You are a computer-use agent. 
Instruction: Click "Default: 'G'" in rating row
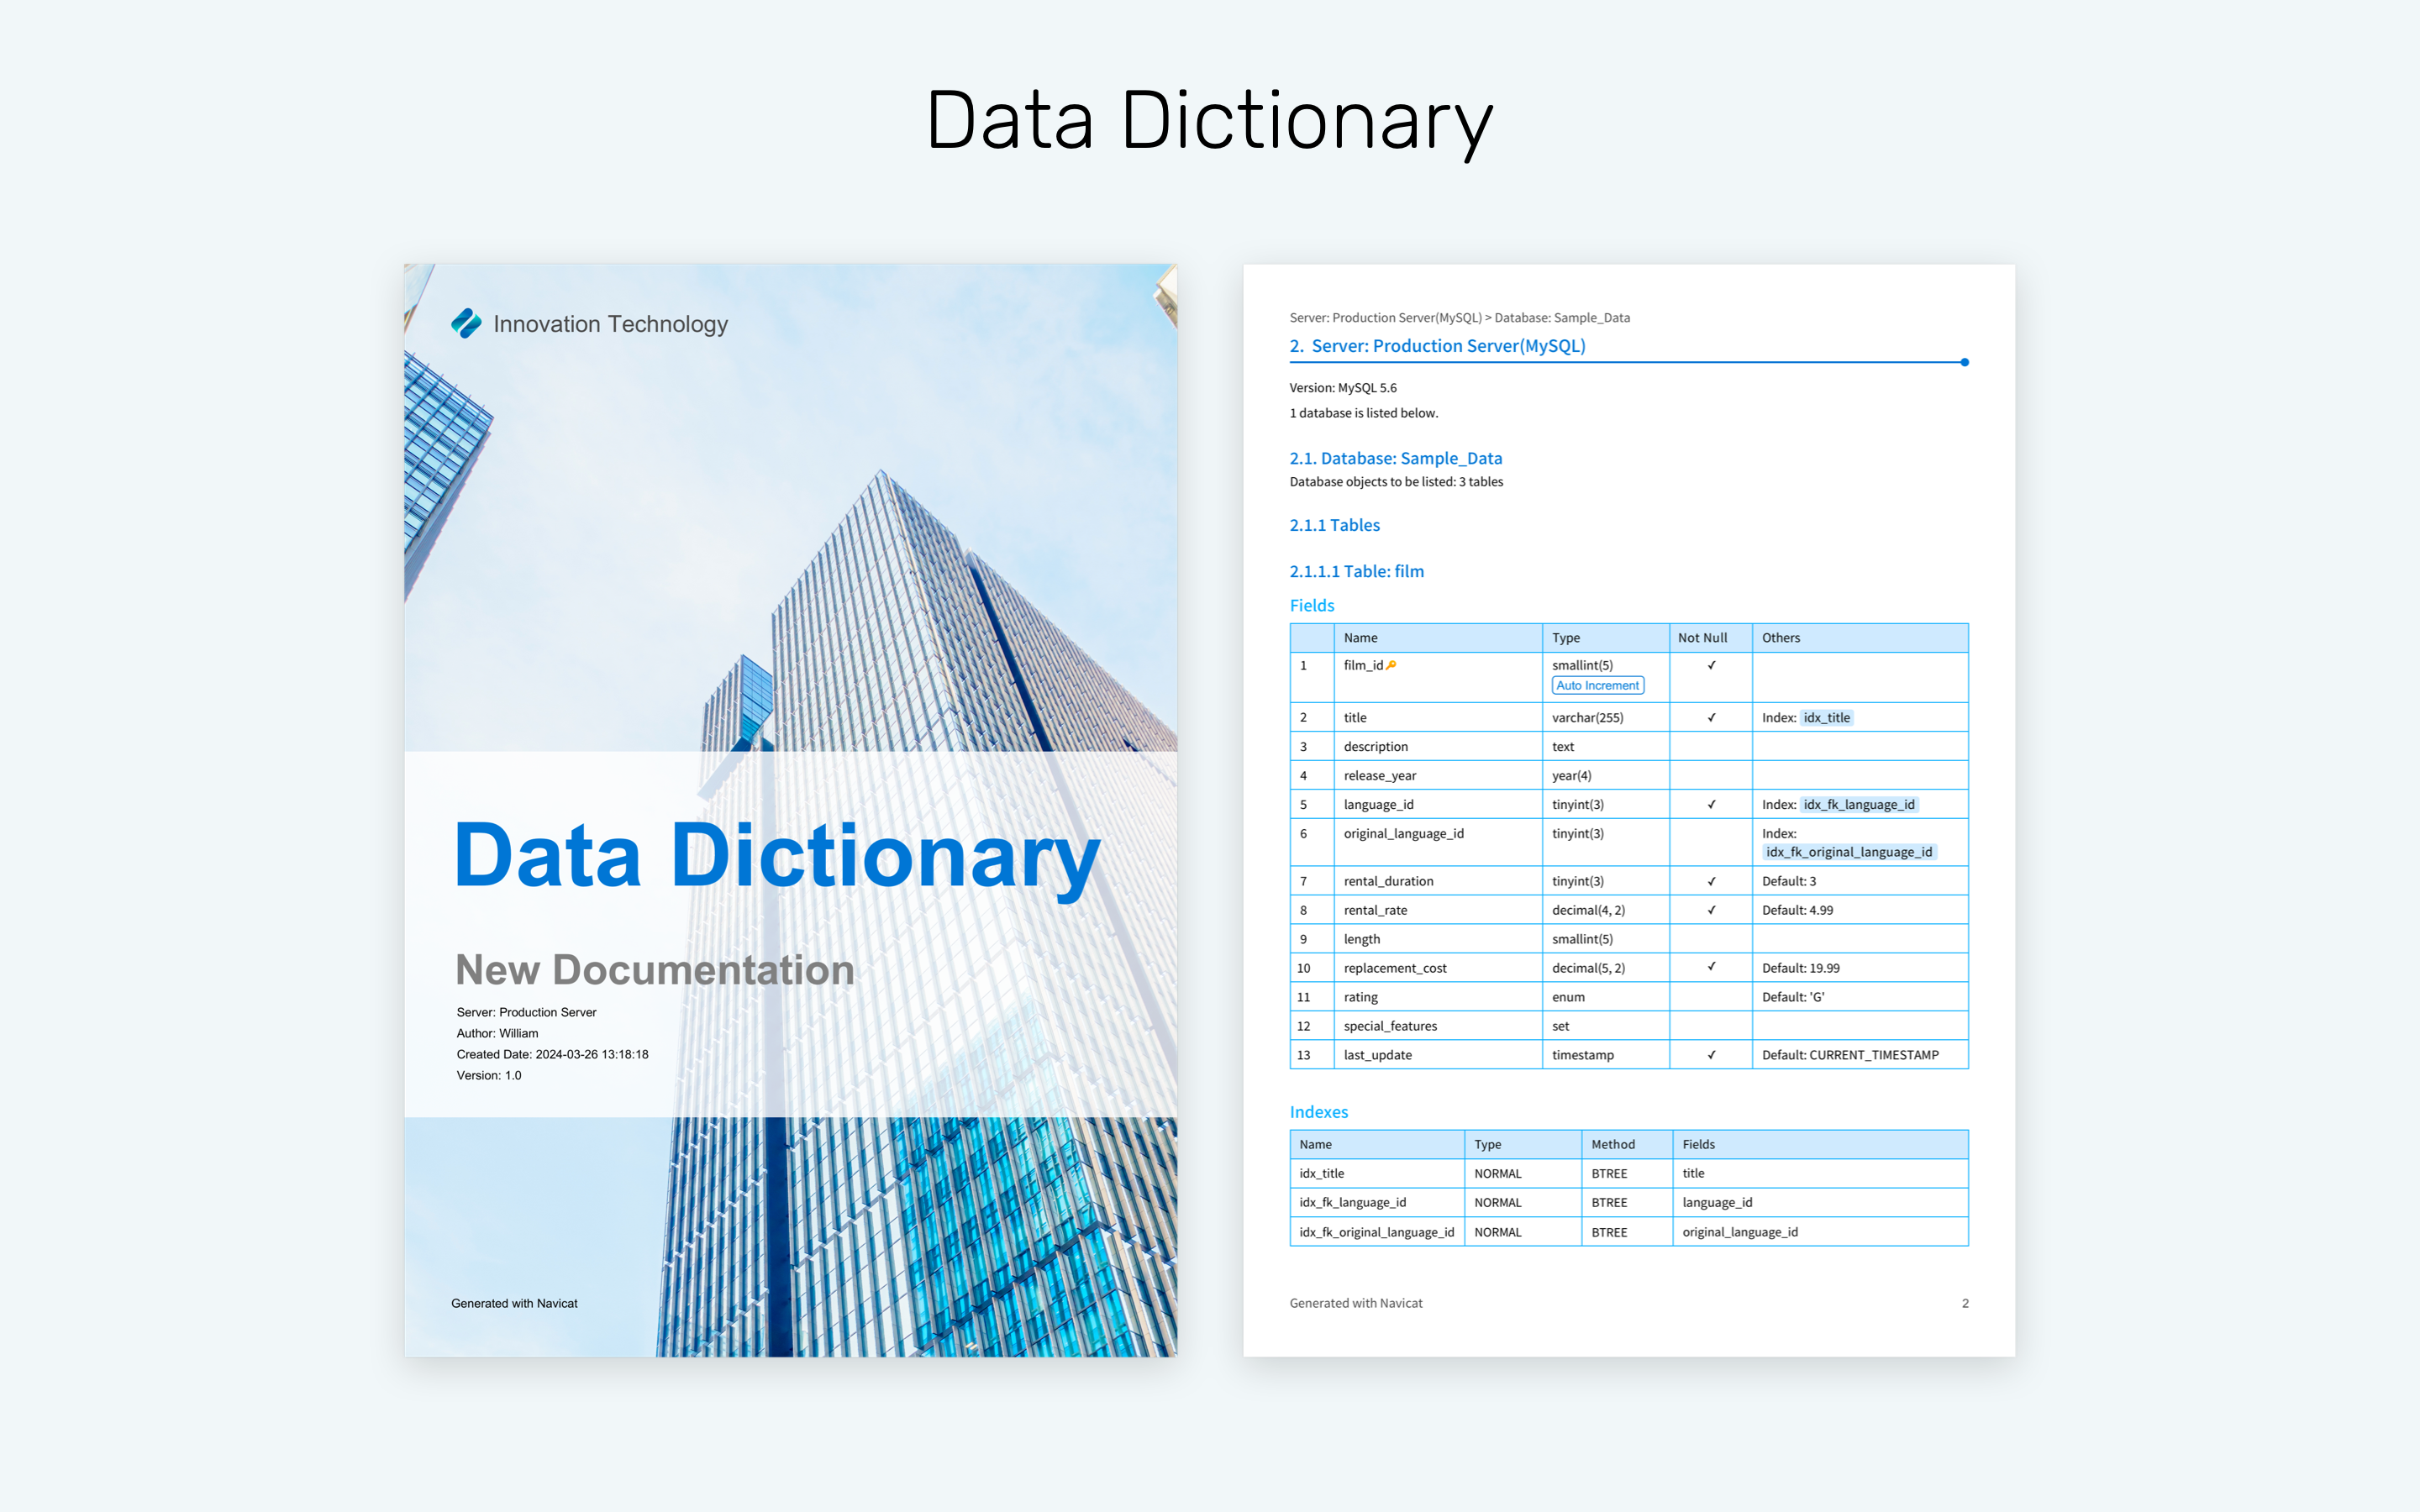tap(1792, 997)
